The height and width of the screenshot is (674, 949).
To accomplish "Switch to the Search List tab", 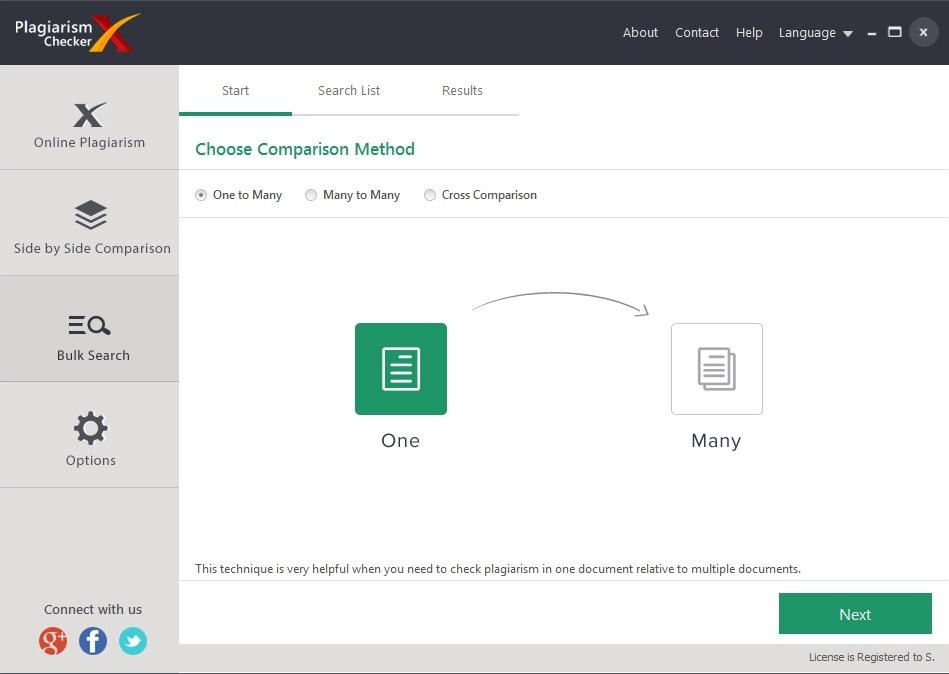I will point(349,91).
